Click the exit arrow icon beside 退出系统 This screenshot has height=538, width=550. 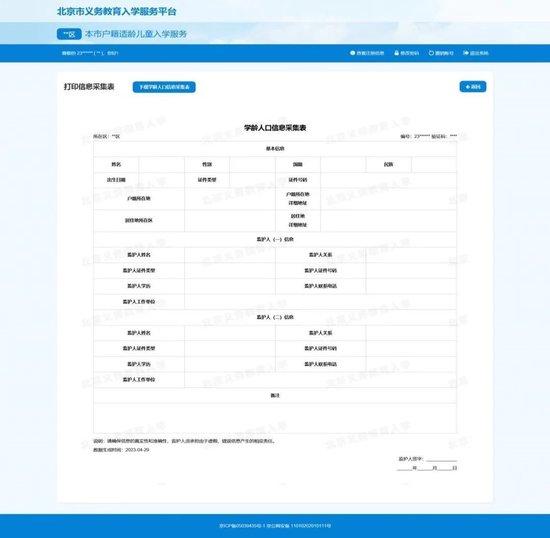pos(466,53)
